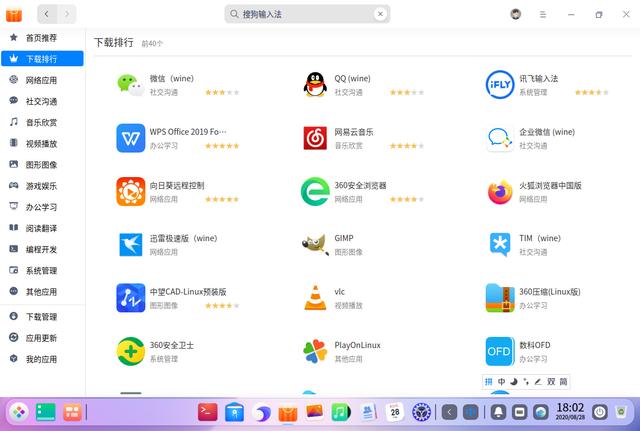Open the 向日葵远程控制 sunflower icon
Screen dimensions: 640x431
[x=131, y=191]
